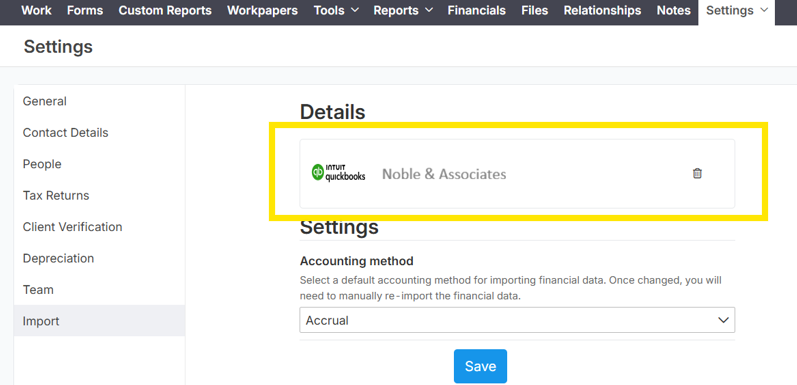The width and height of the screenshot is (797, 385).
Task: Delete the Noble & Associates QuickBooks connection
Action: (697, 173)
